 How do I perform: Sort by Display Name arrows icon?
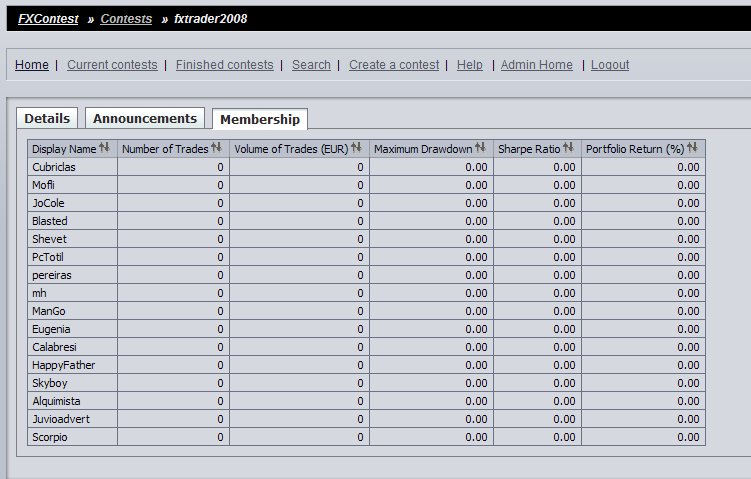[104, 148]
